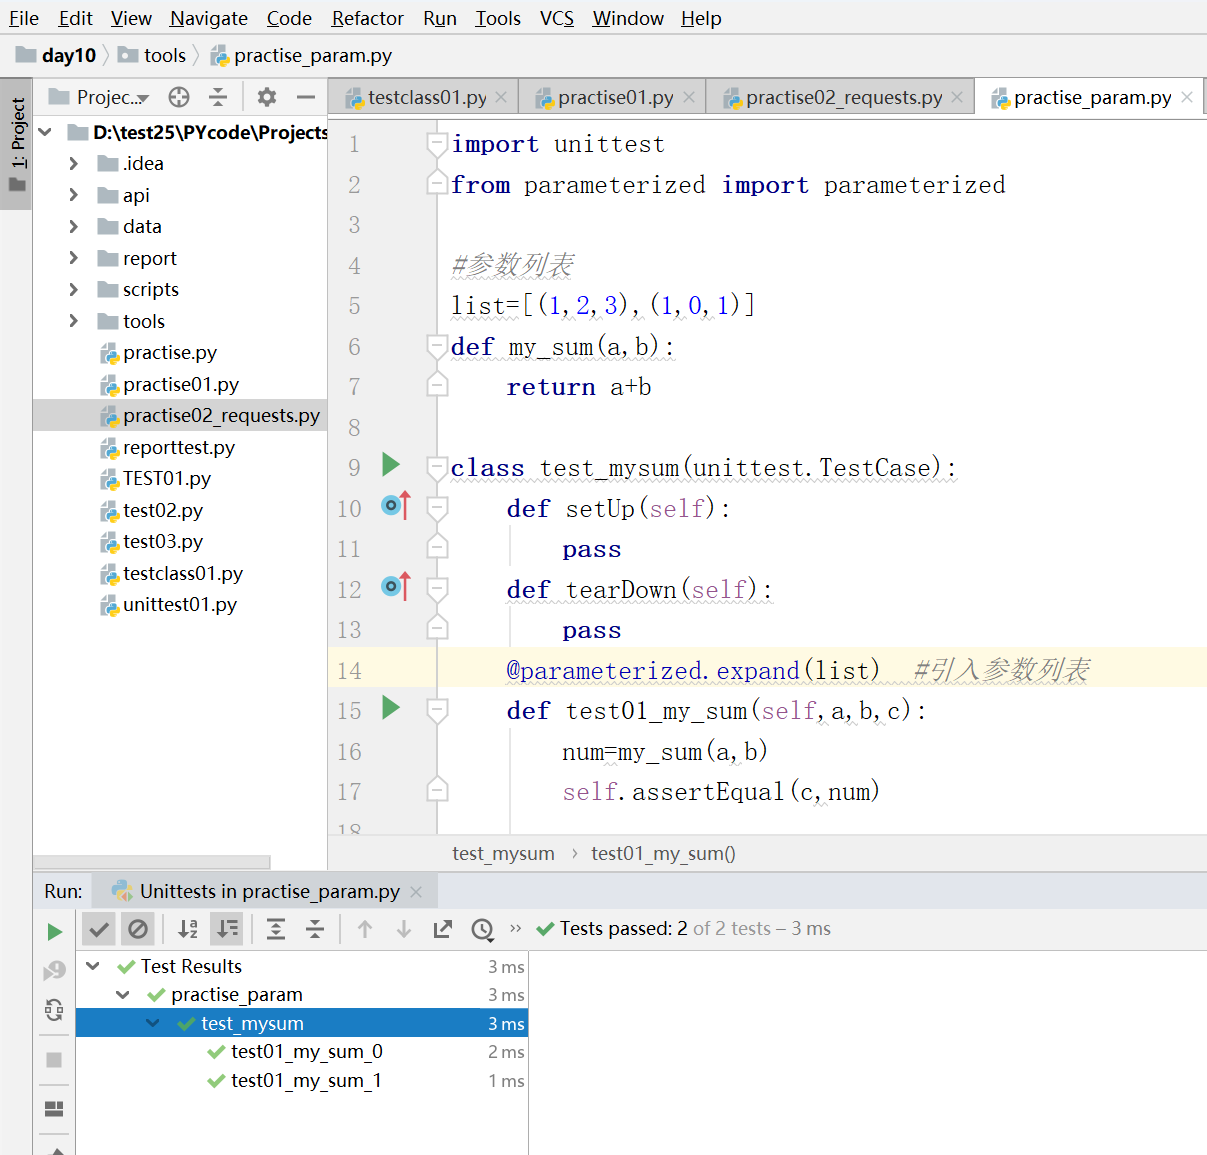Toggle auto-test rerun icon in Run sidebar
Image resolution: width=1207 pixels, height=1155 pixels.
54,1010
